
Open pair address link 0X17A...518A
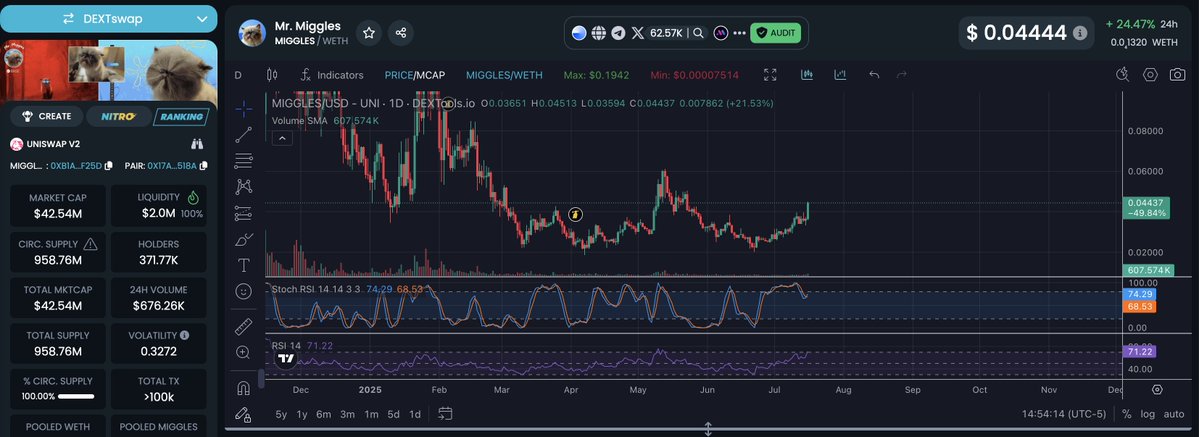pyautogui.click(x=172, y=165)
